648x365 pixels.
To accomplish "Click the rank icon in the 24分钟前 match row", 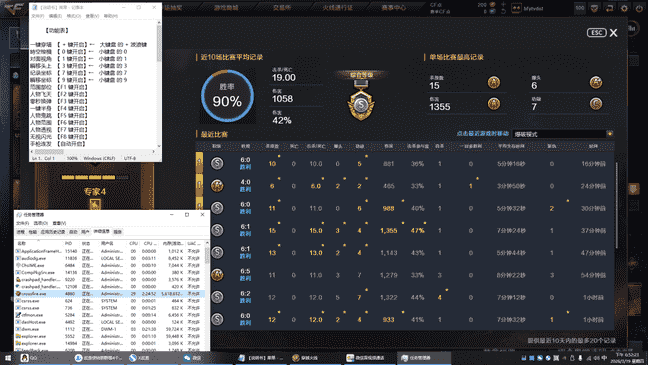I will (x=217, y=186).
